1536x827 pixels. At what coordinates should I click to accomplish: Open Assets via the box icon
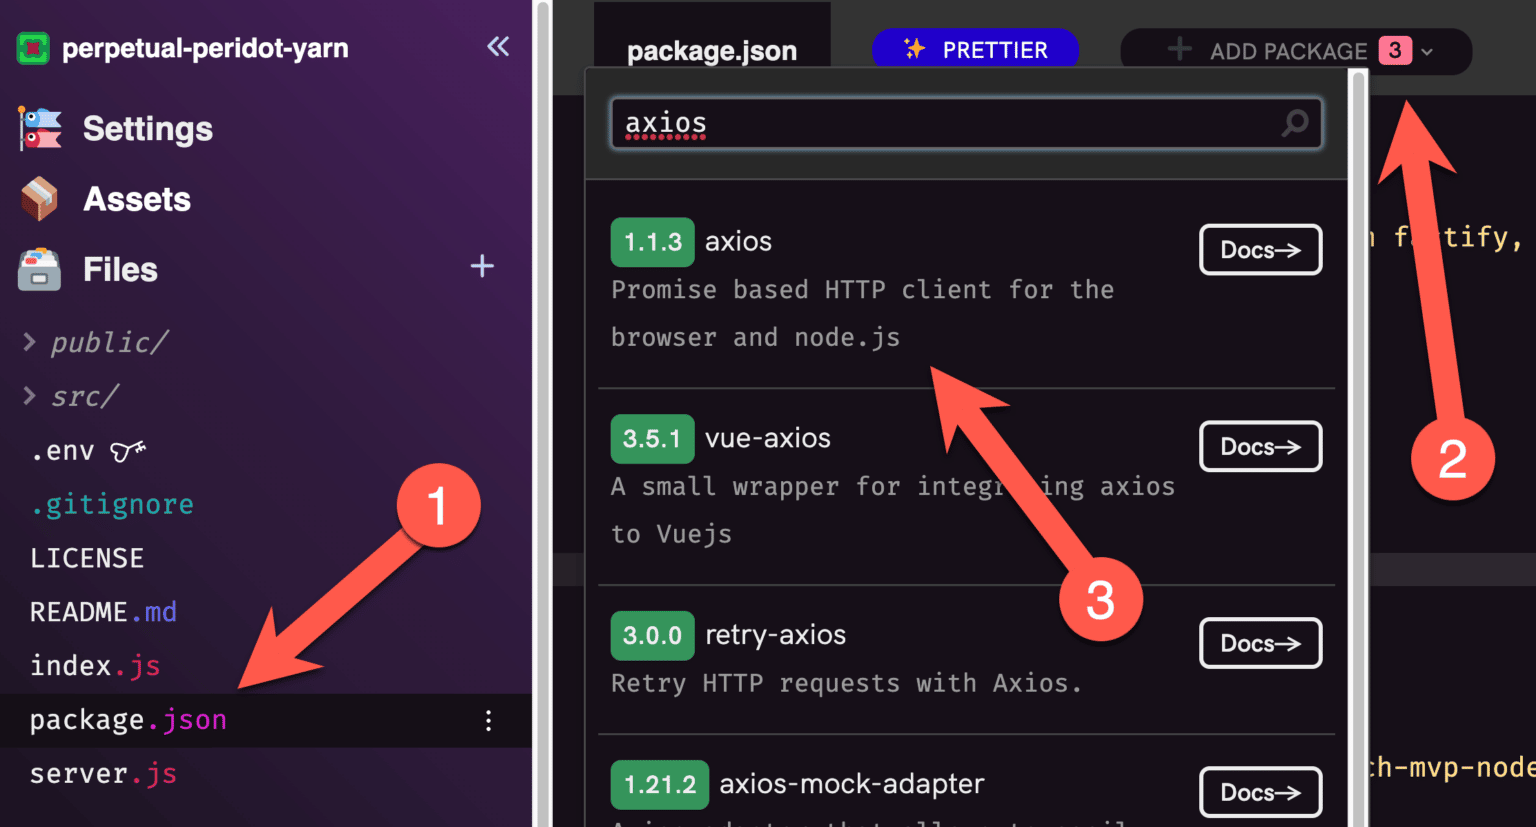point(40,199)
